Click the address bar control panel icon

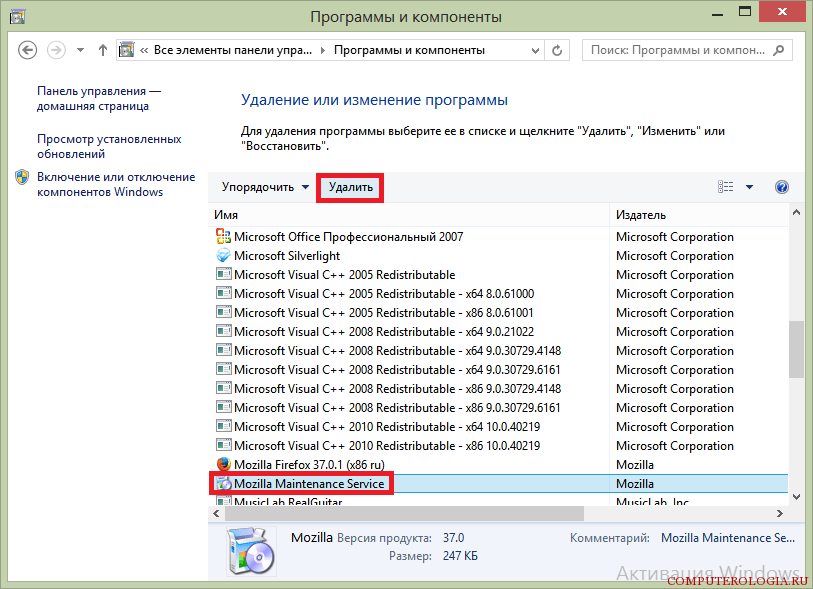pyautogui.click(x=127, y=50)
